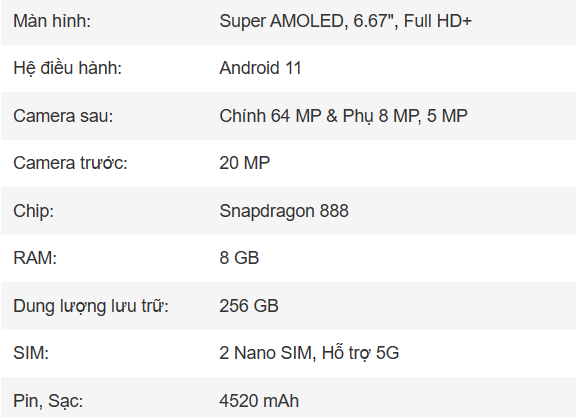Screen dimensions: 580x417
Task: Select the 4520 mAh value
Action: point(259,401)
